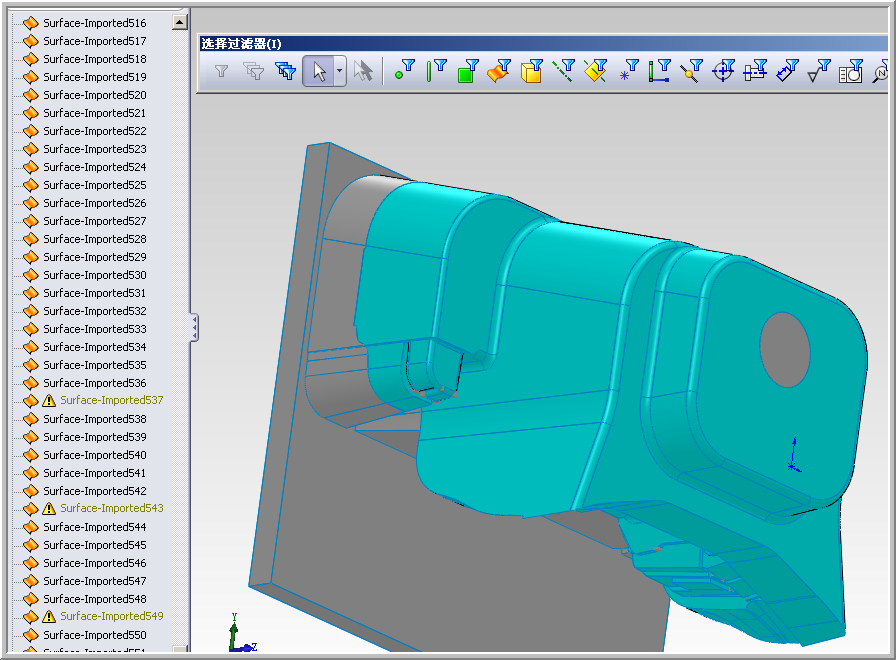This screenshot has height=660, width=896.
Task: Select Surface-Imported528 tree row
Action: (x=95, y=239)
